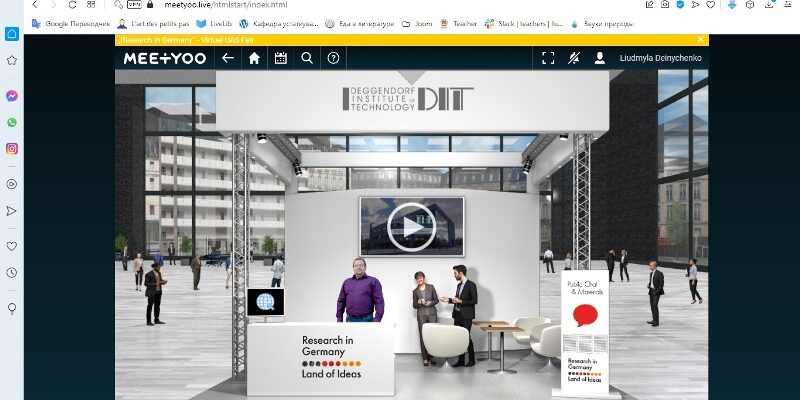
Task: Open history clock icon in sidebar
Action: (12, 272)
